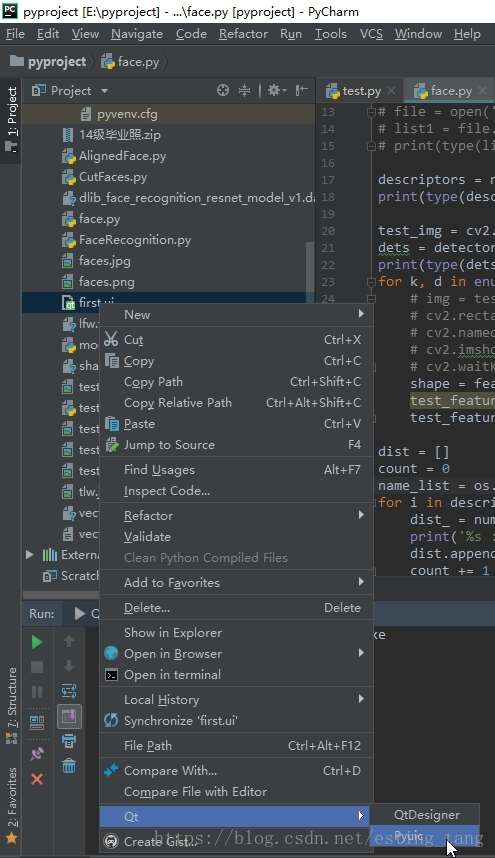495x858 pixels.
Task: Click the scroll-from-source target icon in Project panel
Action: pyautogui.click(x=223, y=90)
